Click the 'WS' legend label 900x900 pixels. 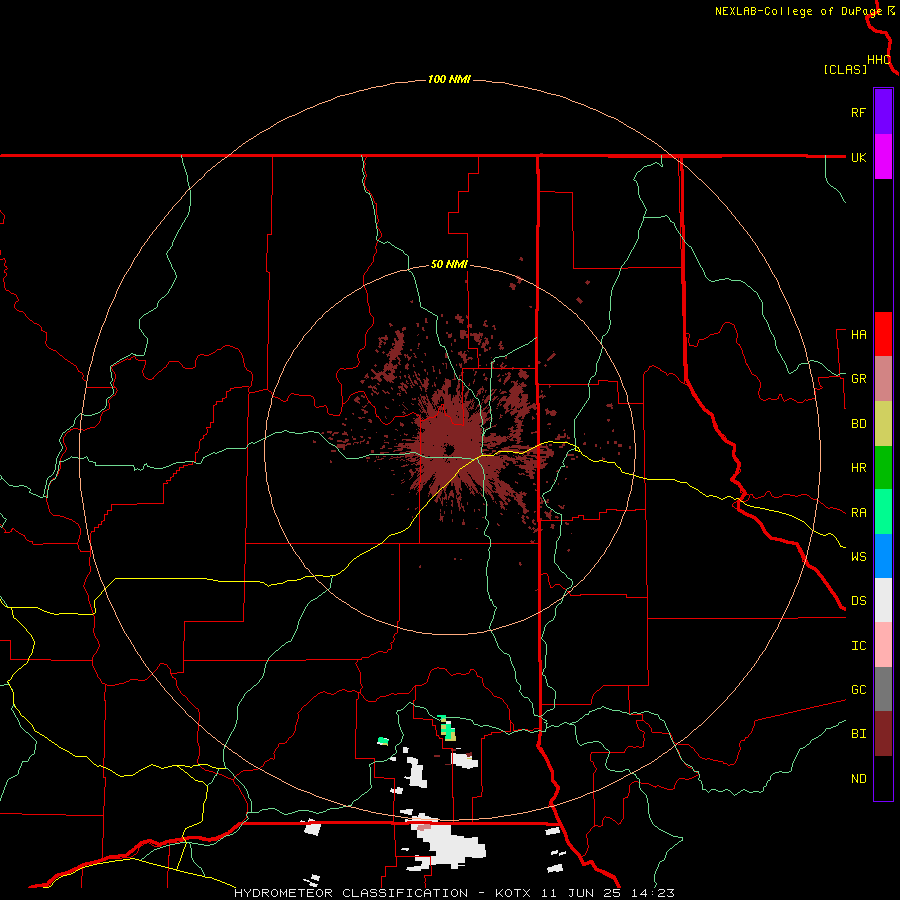tap(858, 556)
